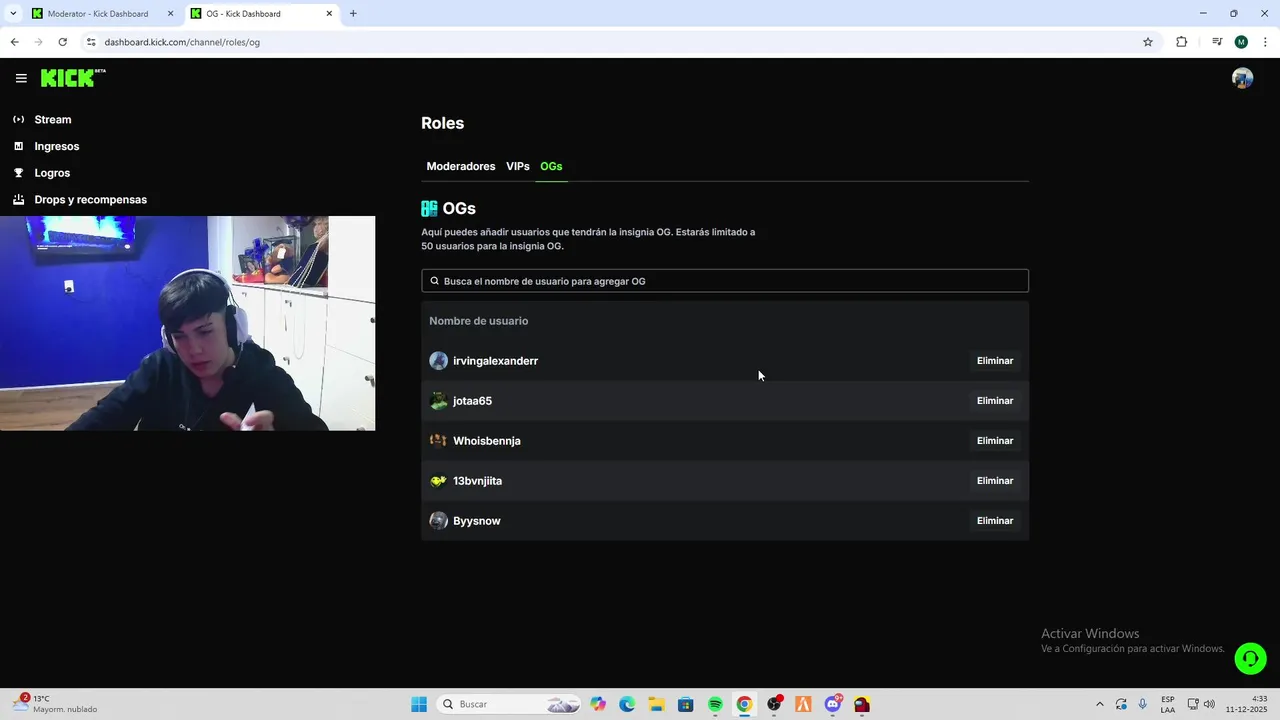Open the Chrome three-dot menu
The height and width of the screenshot is (720, 1280).
pos(1265,42)
